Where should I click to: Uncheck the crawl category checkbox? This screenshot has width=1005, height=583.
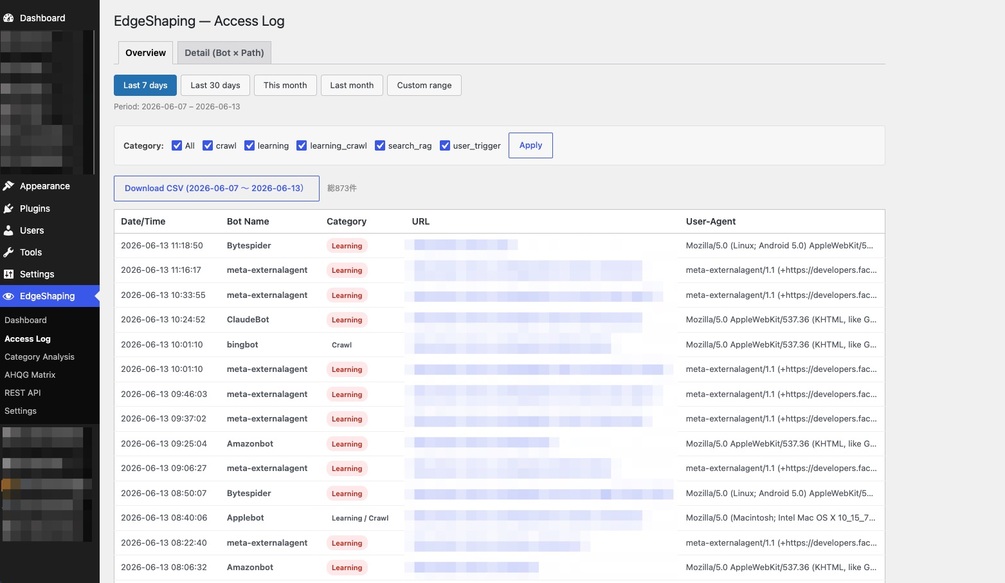point(208,145)
